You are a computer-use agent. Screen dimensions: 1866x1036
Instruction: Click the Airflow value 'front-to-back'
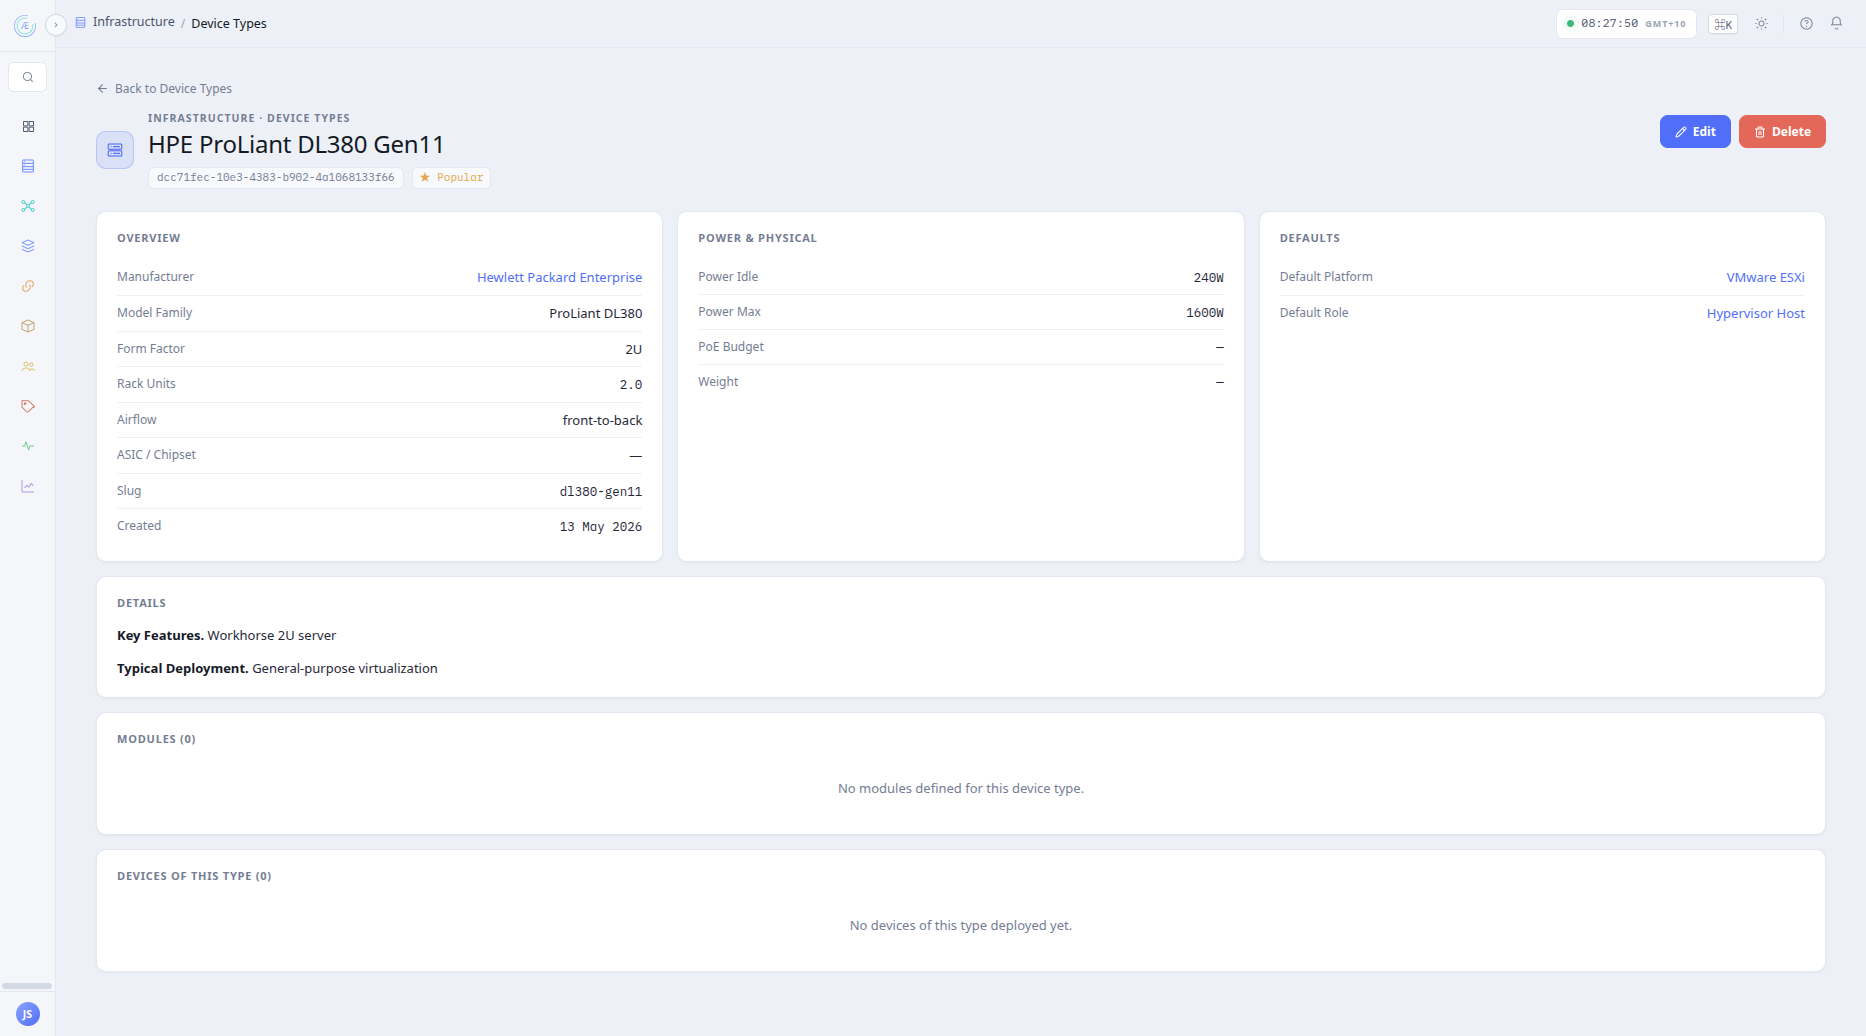(x=603, y=421)
